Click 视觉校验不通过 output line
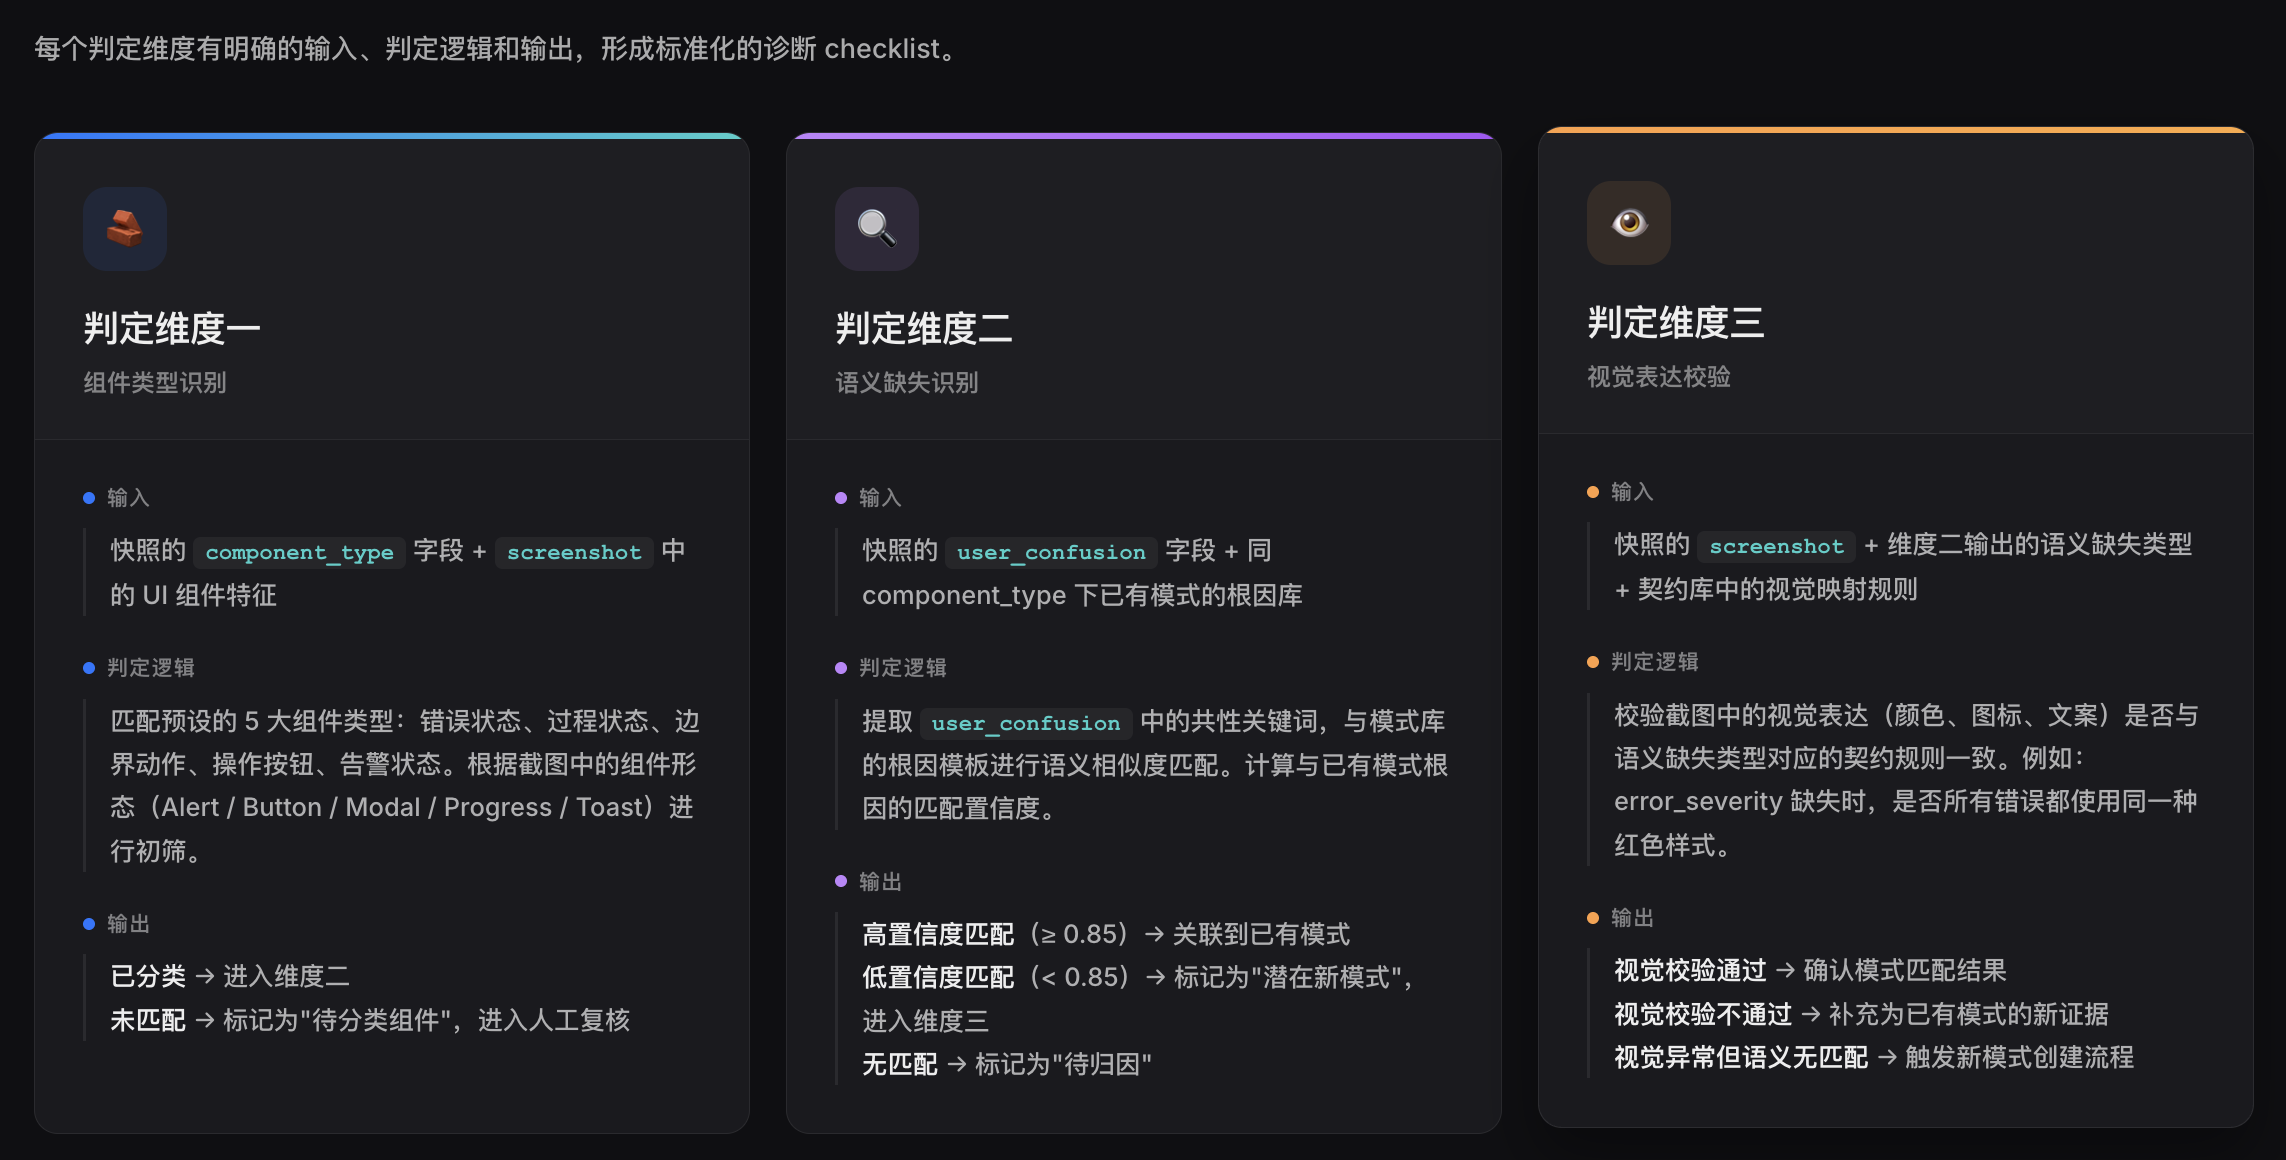The image size is (2286, 1160). (x=1862, y=1014)
